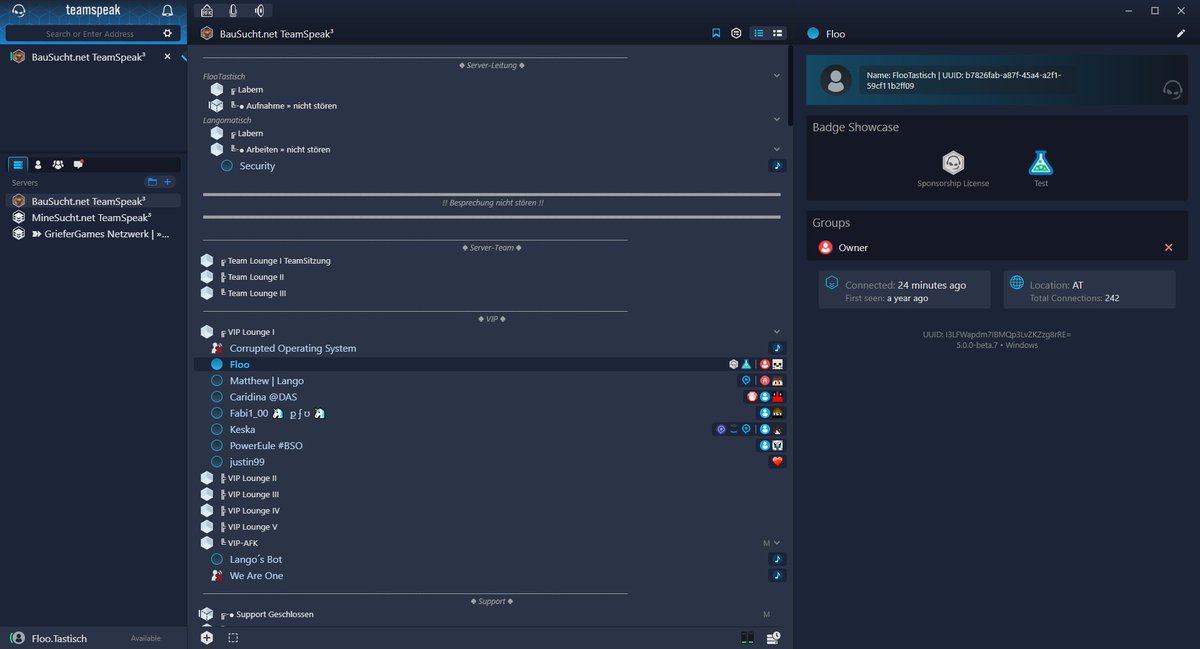Select user PowerEule #BSO

point(266,446)
